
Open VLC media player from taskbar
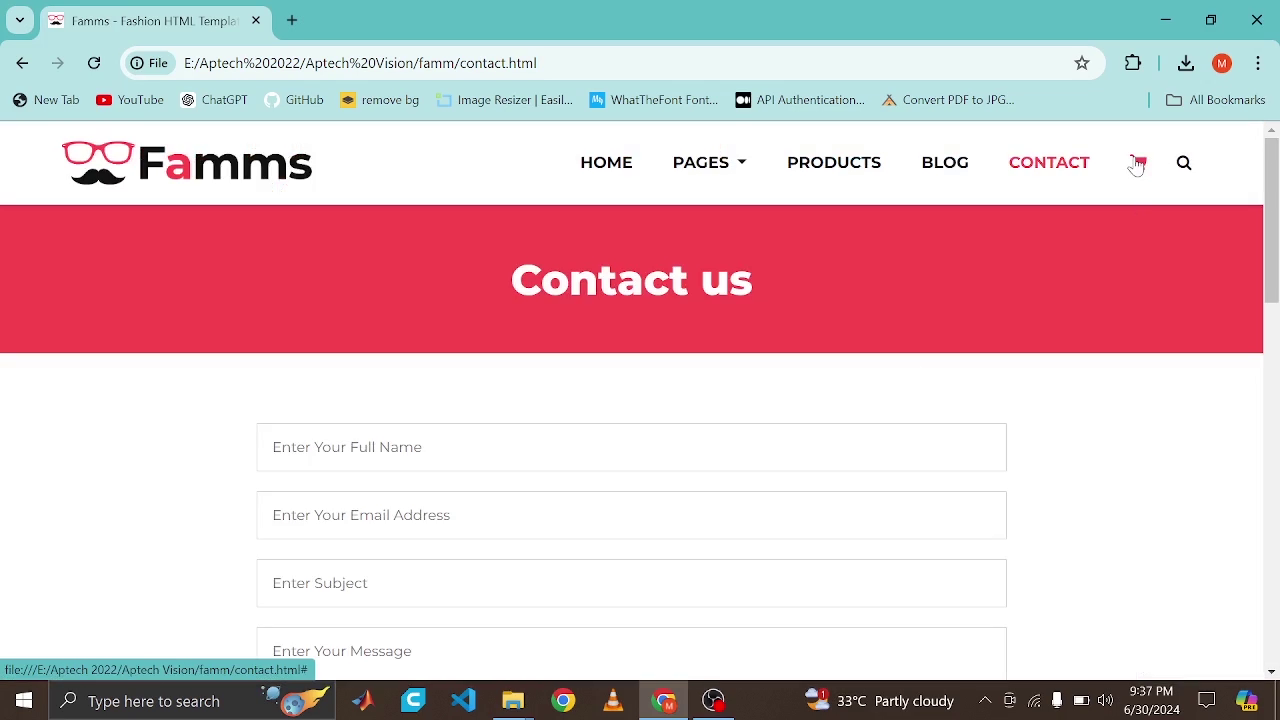tap(614, 701)
